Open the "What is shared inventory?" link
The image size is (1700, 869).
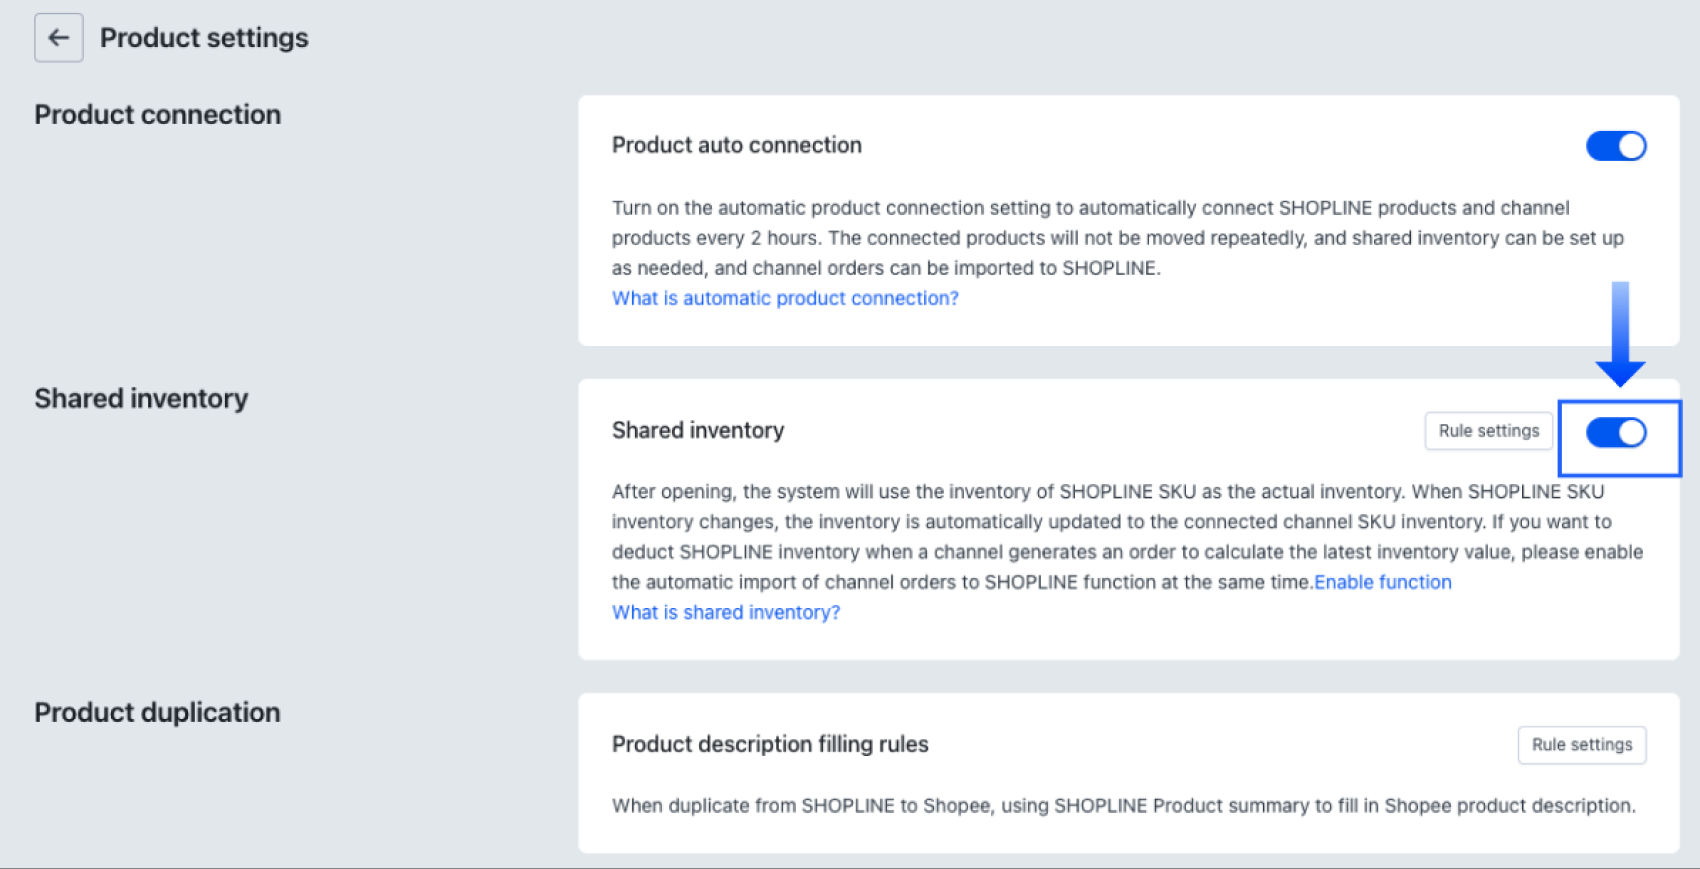point(726,612)
